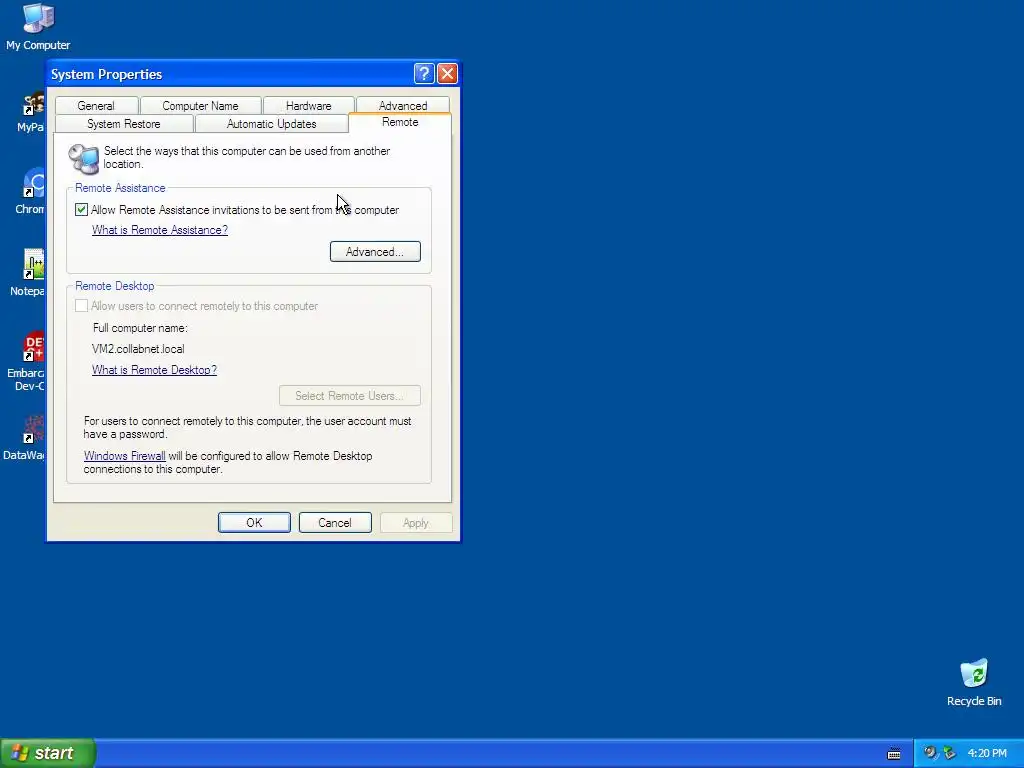Dismiss the dialog with the Cancel button

click(x=335, y=522)
